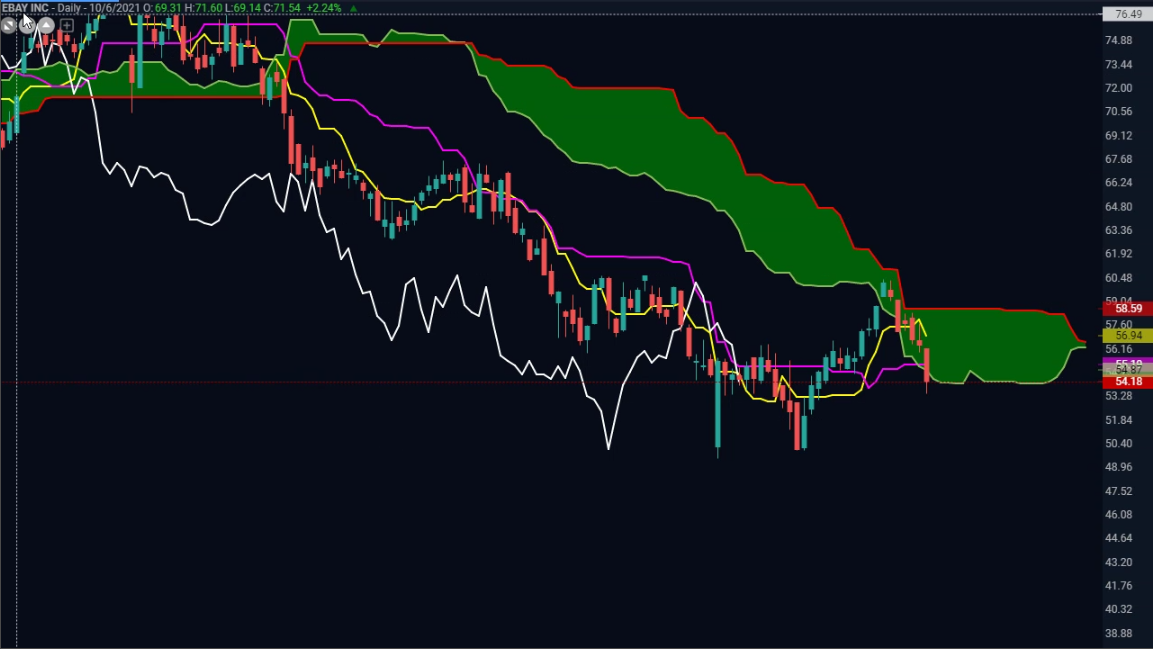Click the low value 69.14

pos(247,8)
